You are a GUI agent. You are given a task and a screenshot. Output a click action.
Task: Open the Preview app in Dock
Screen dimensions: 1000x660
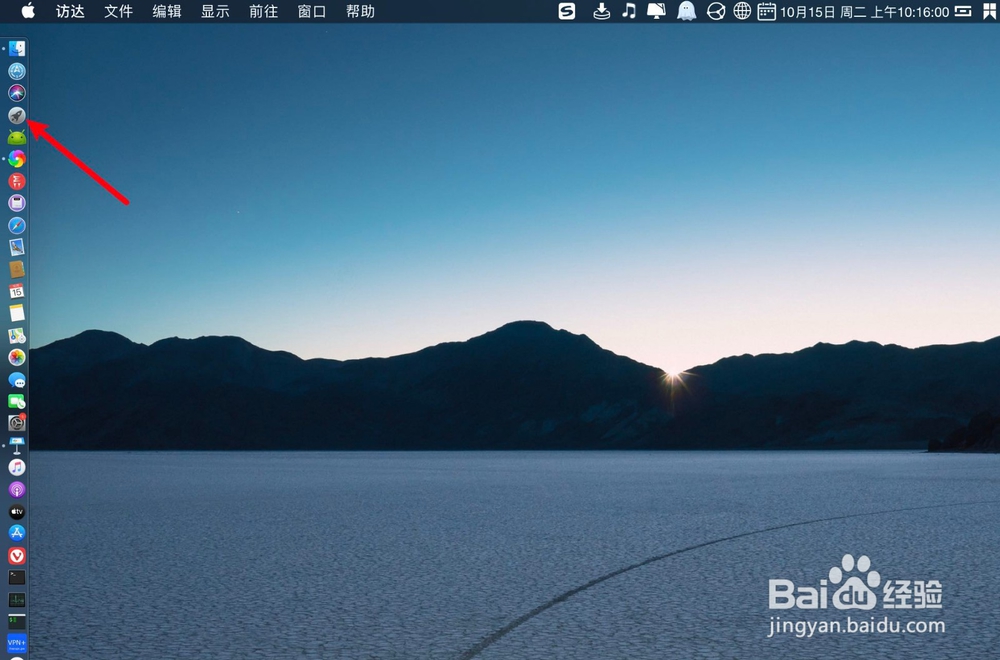click(17, 247)
